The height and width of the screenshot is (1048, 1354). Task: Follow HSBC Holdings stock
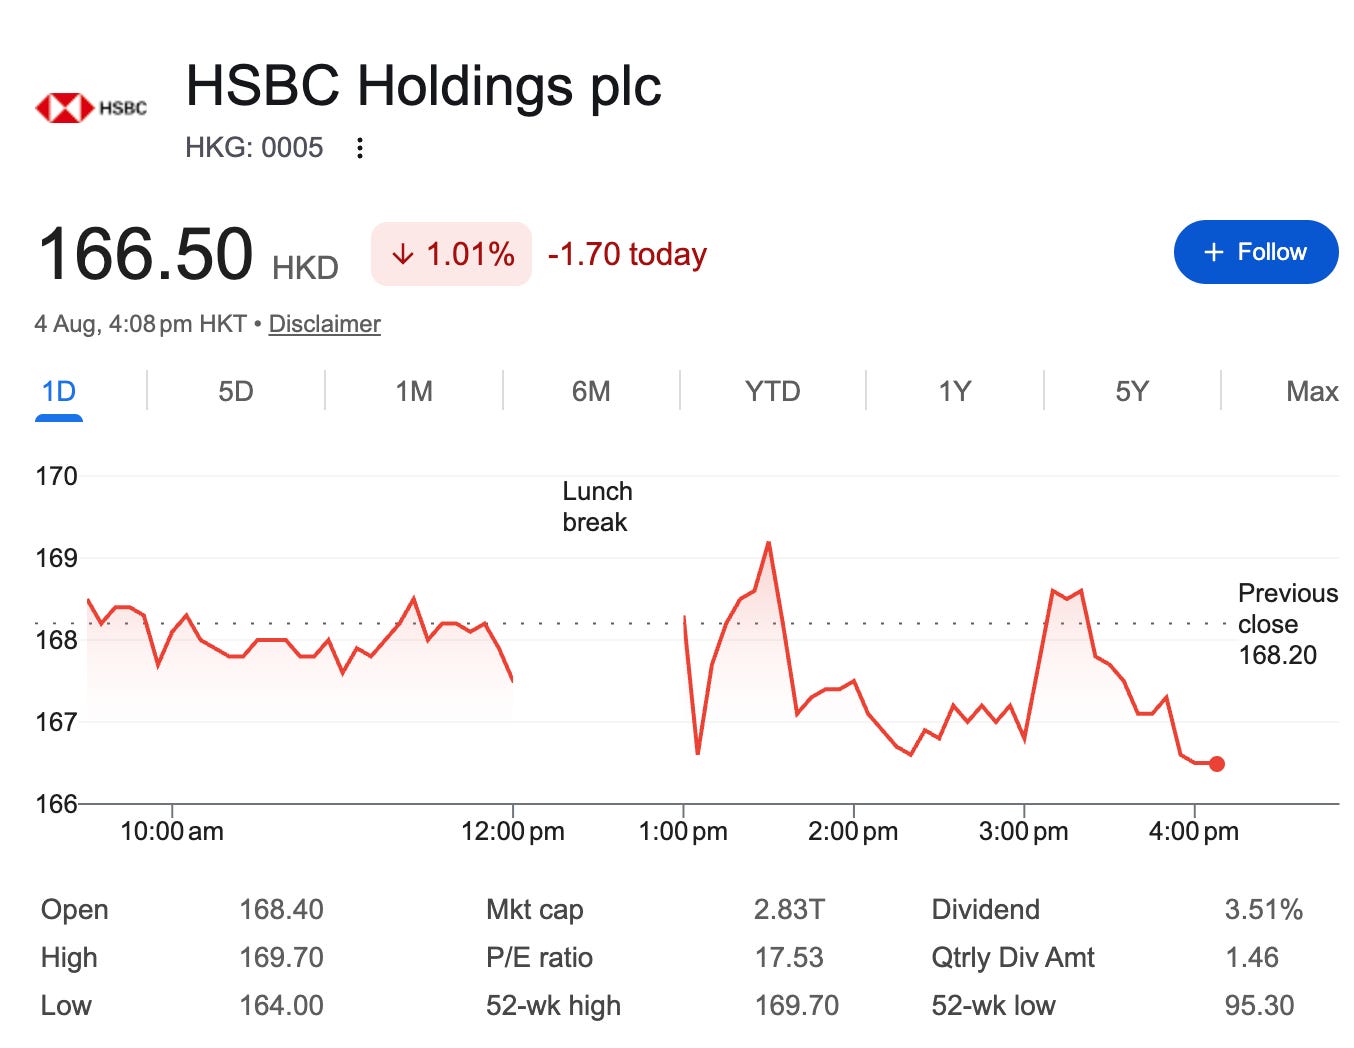[1256, 252]
